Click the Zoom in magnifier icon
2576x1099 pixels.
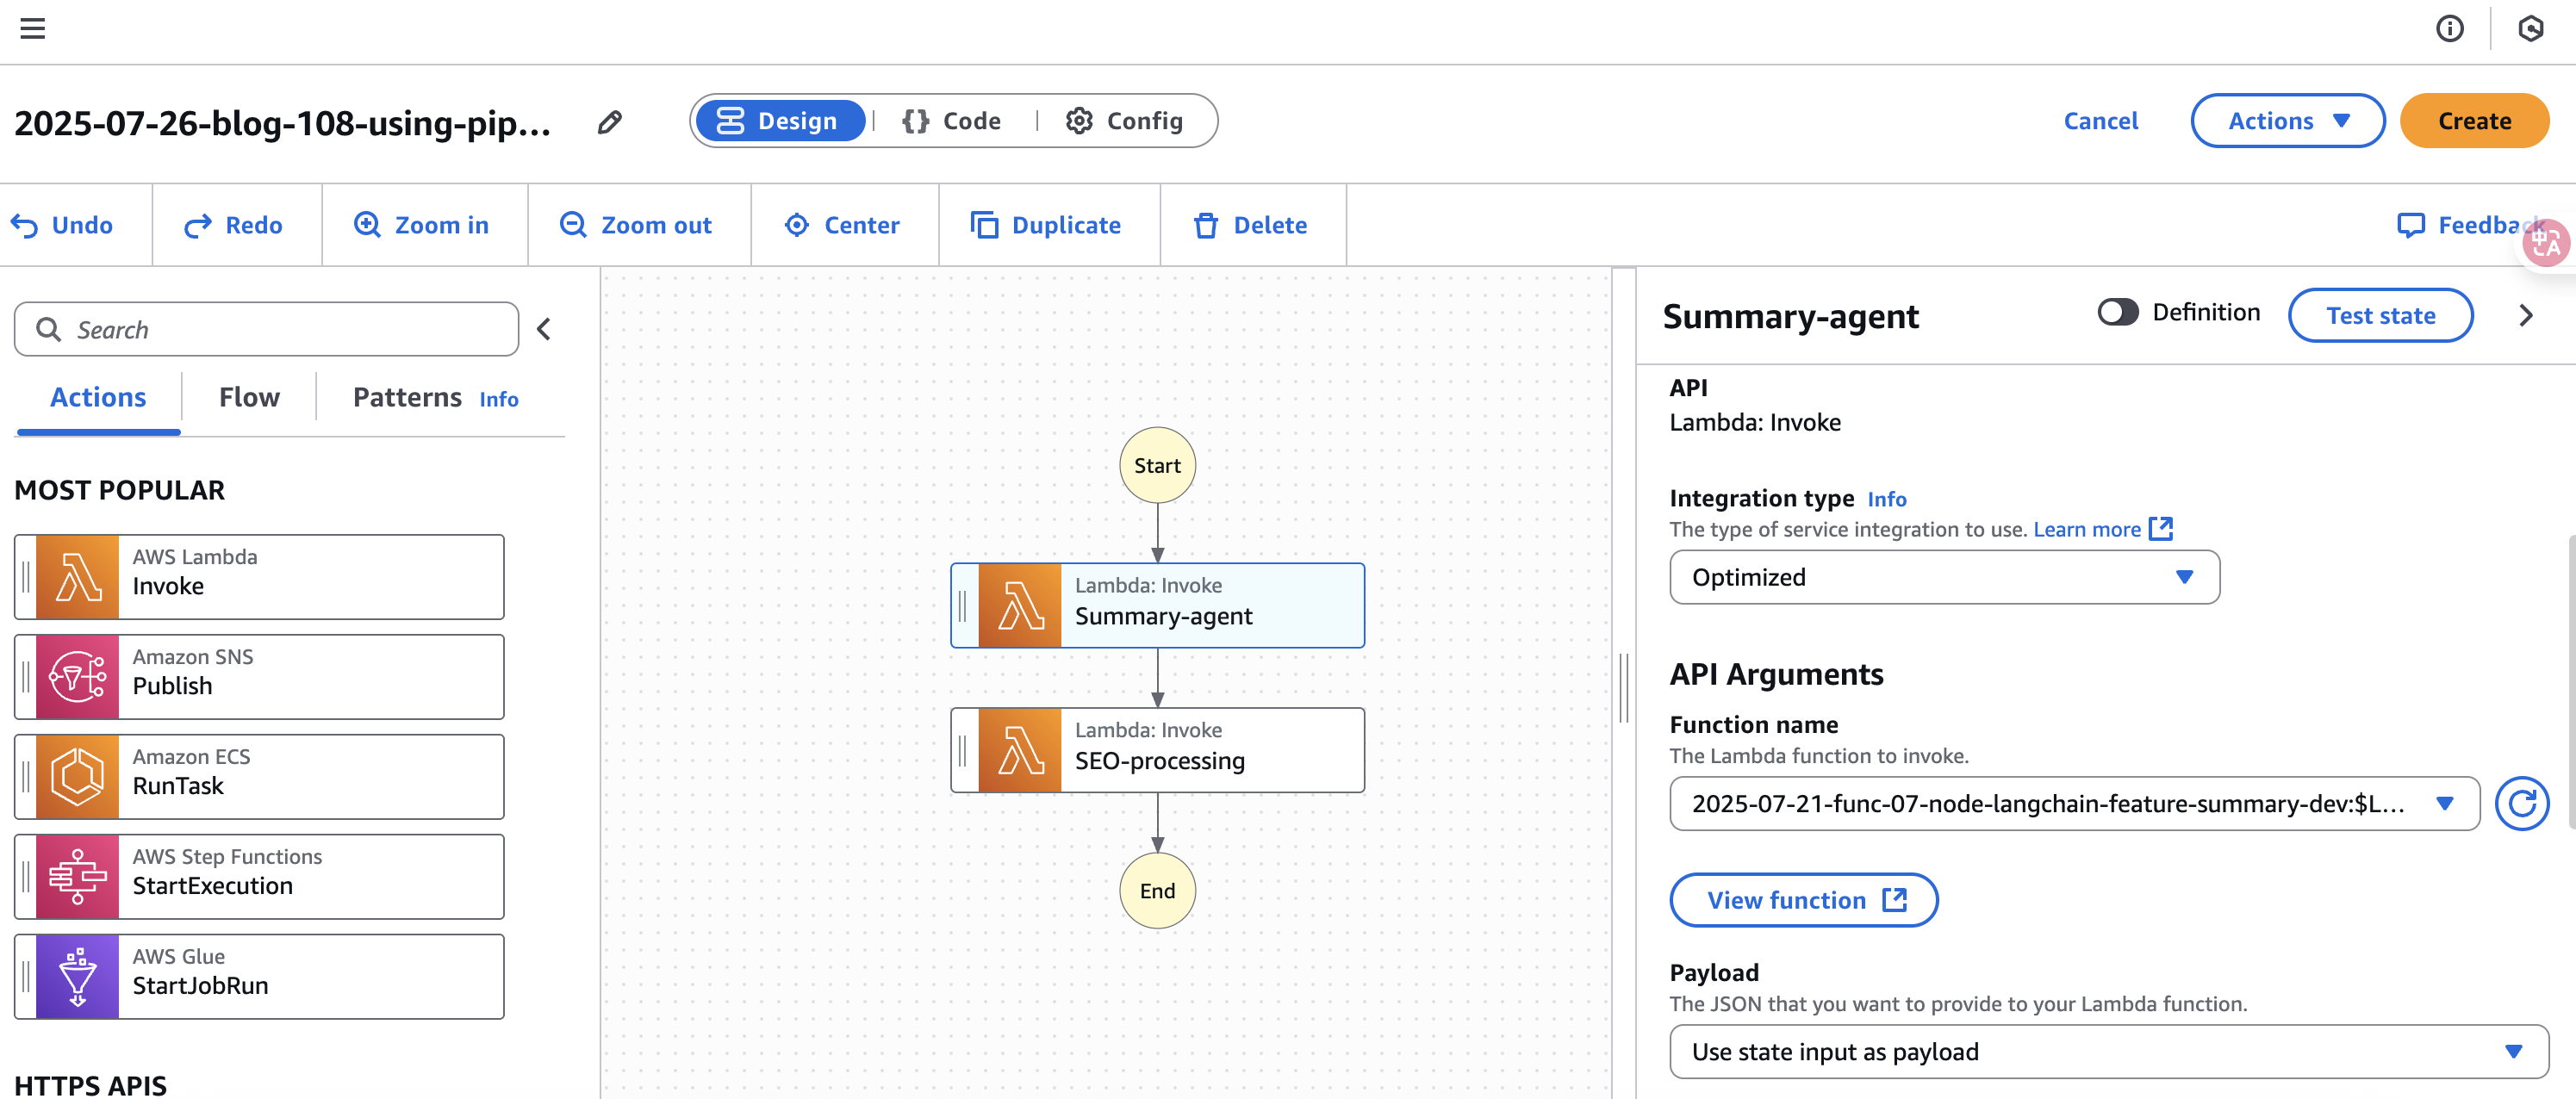point(367,225)
